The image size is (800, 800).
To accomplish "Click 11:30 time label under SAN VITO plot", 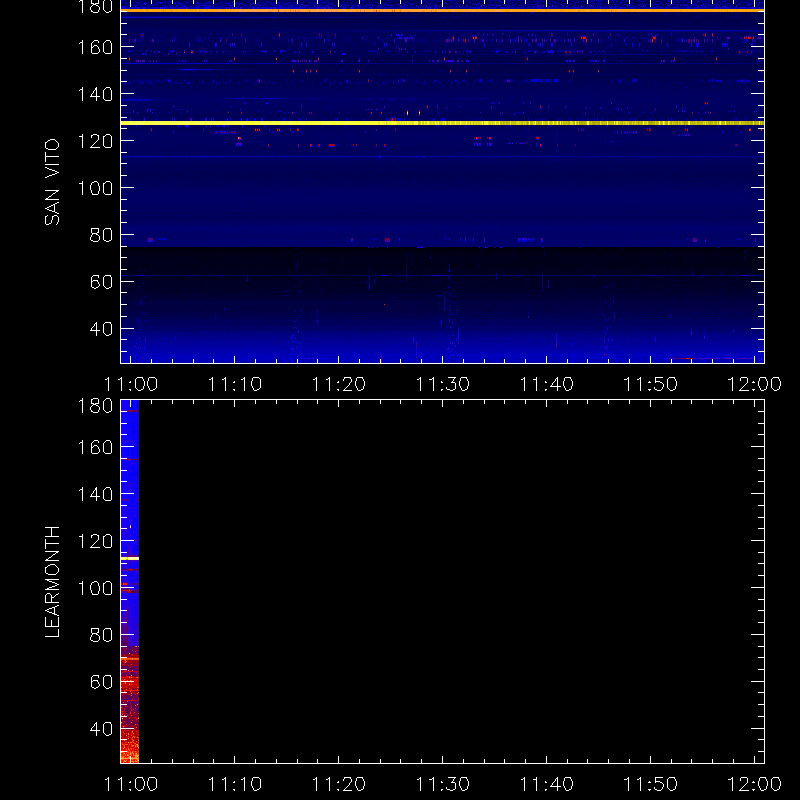I will click(443, 384).
